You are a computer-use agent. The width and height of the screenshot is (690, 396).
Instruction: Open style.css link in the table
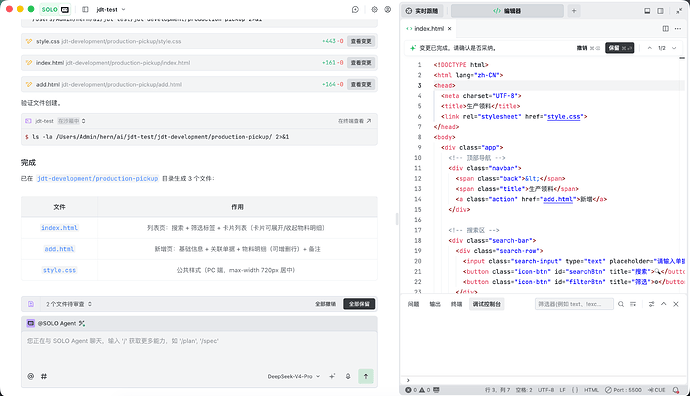(59, 270)
